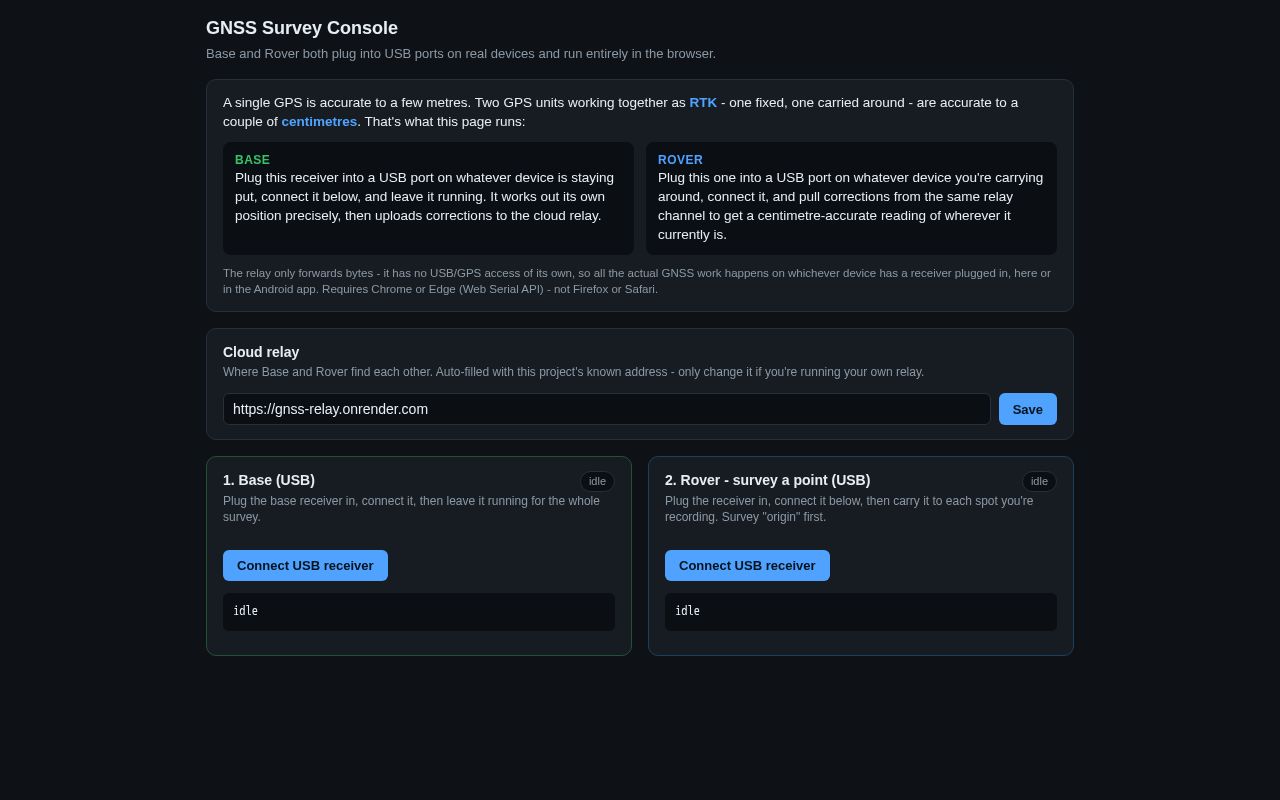Click the '2. Rover - survey a point (USB)' heading
Screen dimensions: 1280x800
(767, 480)
